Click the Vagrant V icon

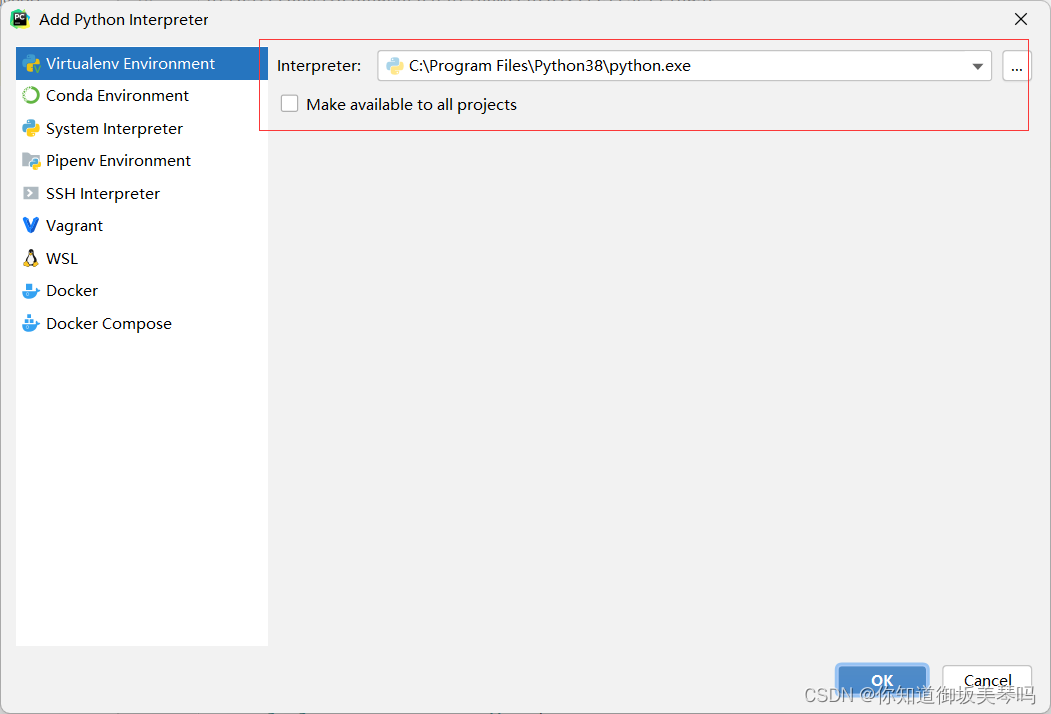tap(31, 225)
